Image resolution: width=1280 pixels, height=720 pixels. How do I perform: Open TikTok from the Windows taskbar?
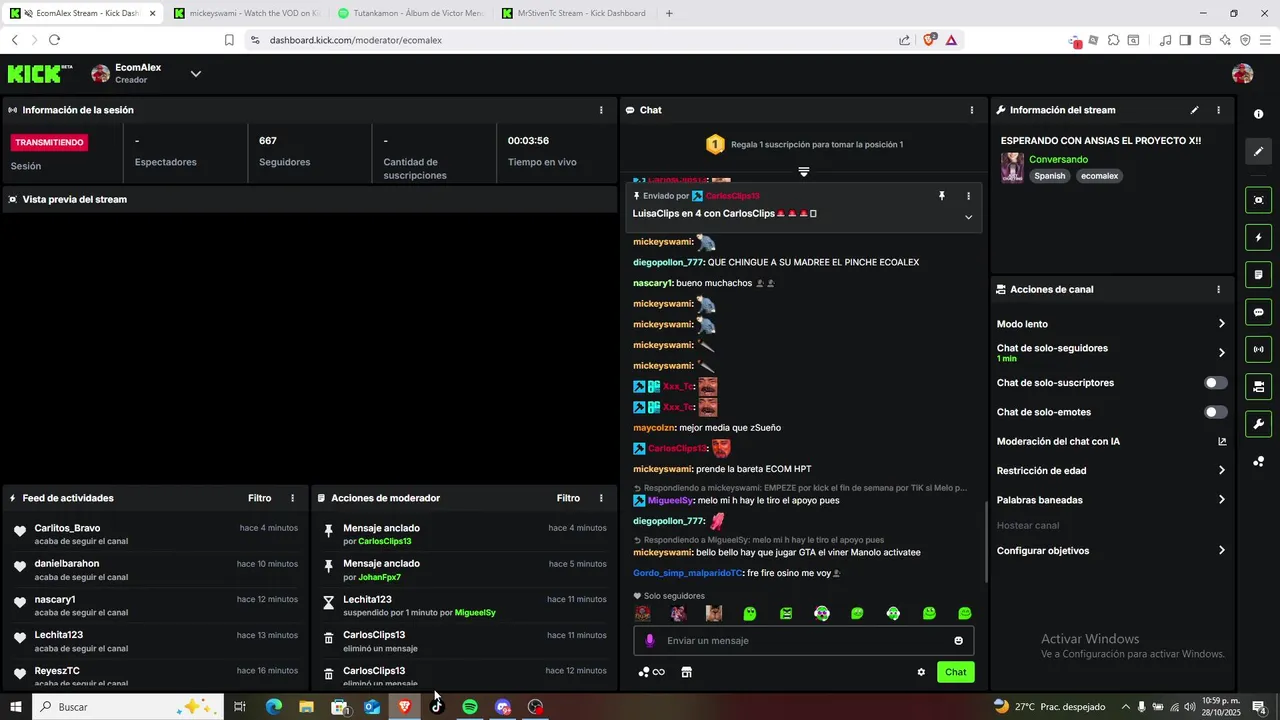[x=437, y=707]
